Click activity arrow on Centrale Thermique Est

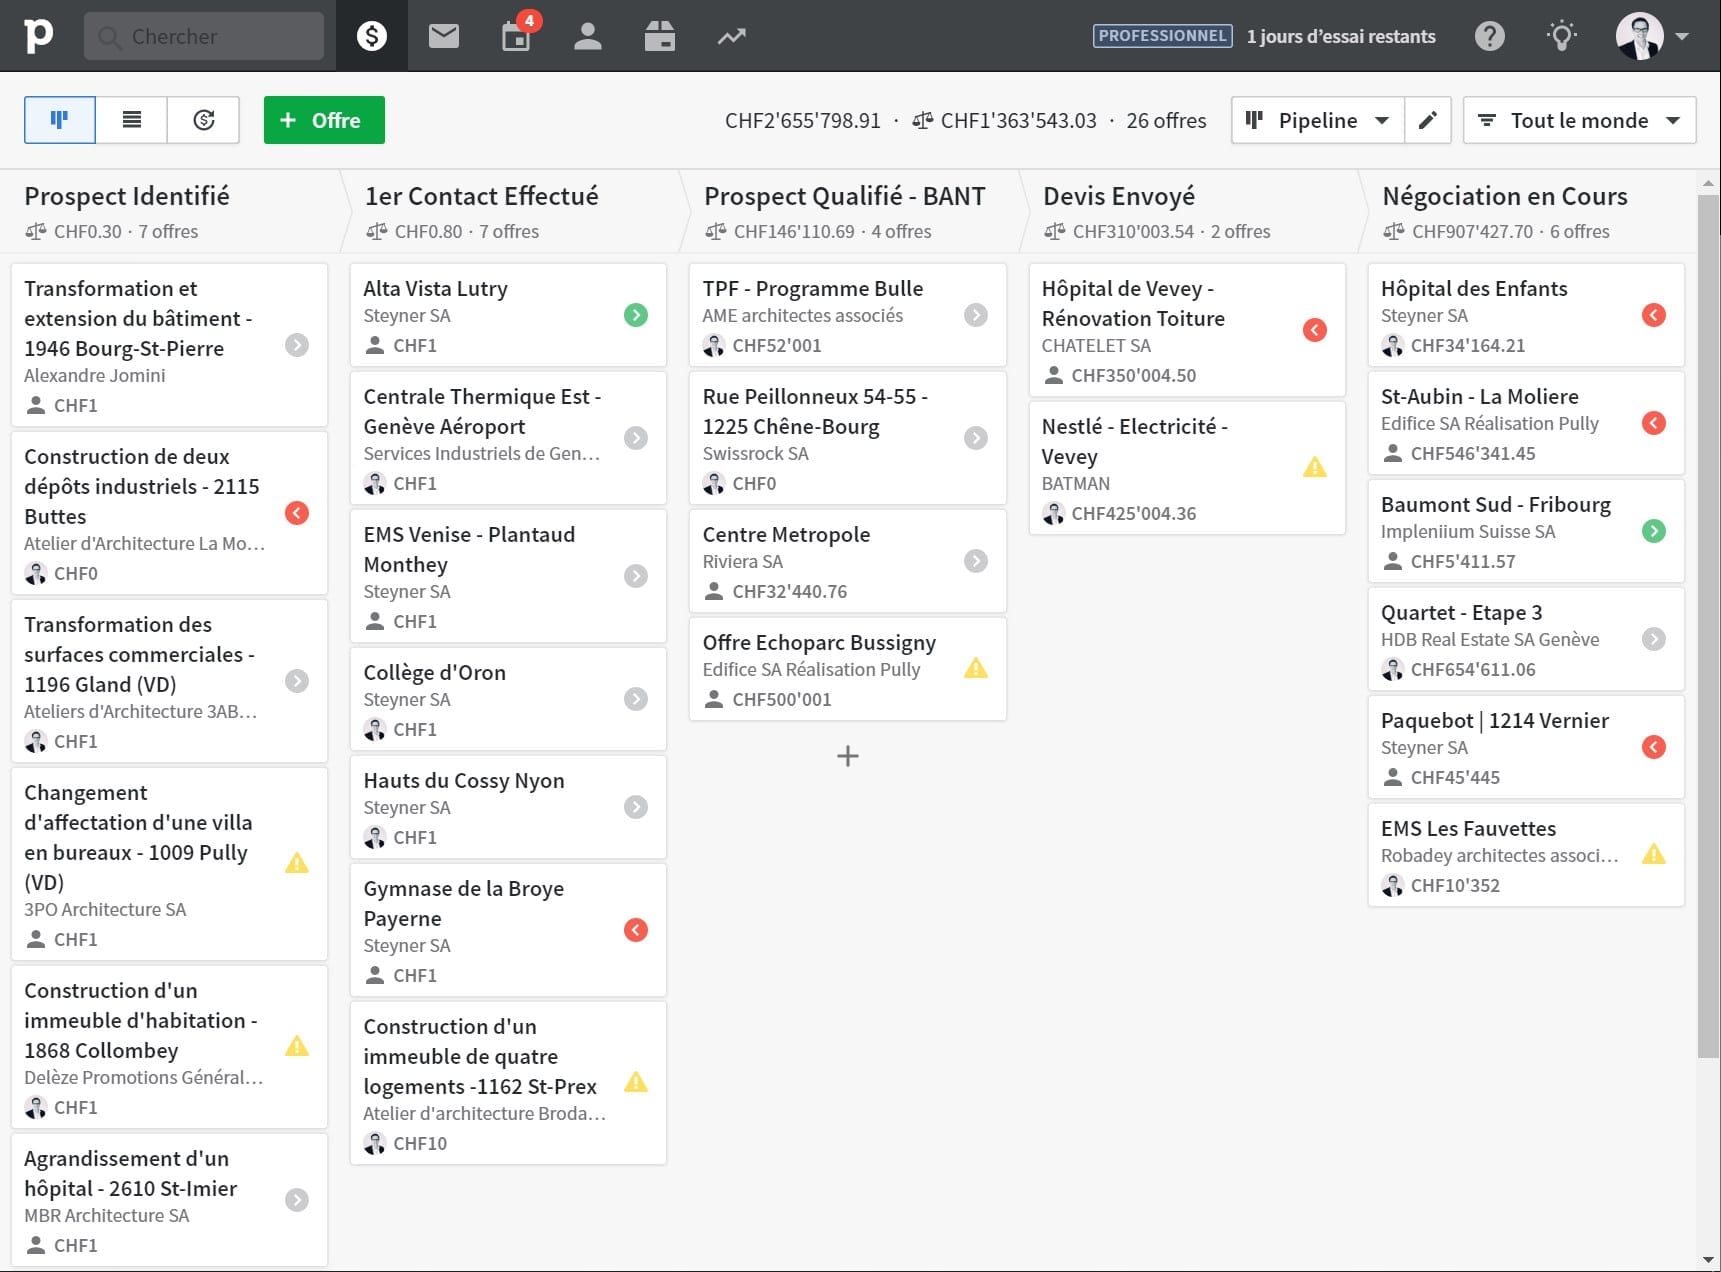point(636,438)
